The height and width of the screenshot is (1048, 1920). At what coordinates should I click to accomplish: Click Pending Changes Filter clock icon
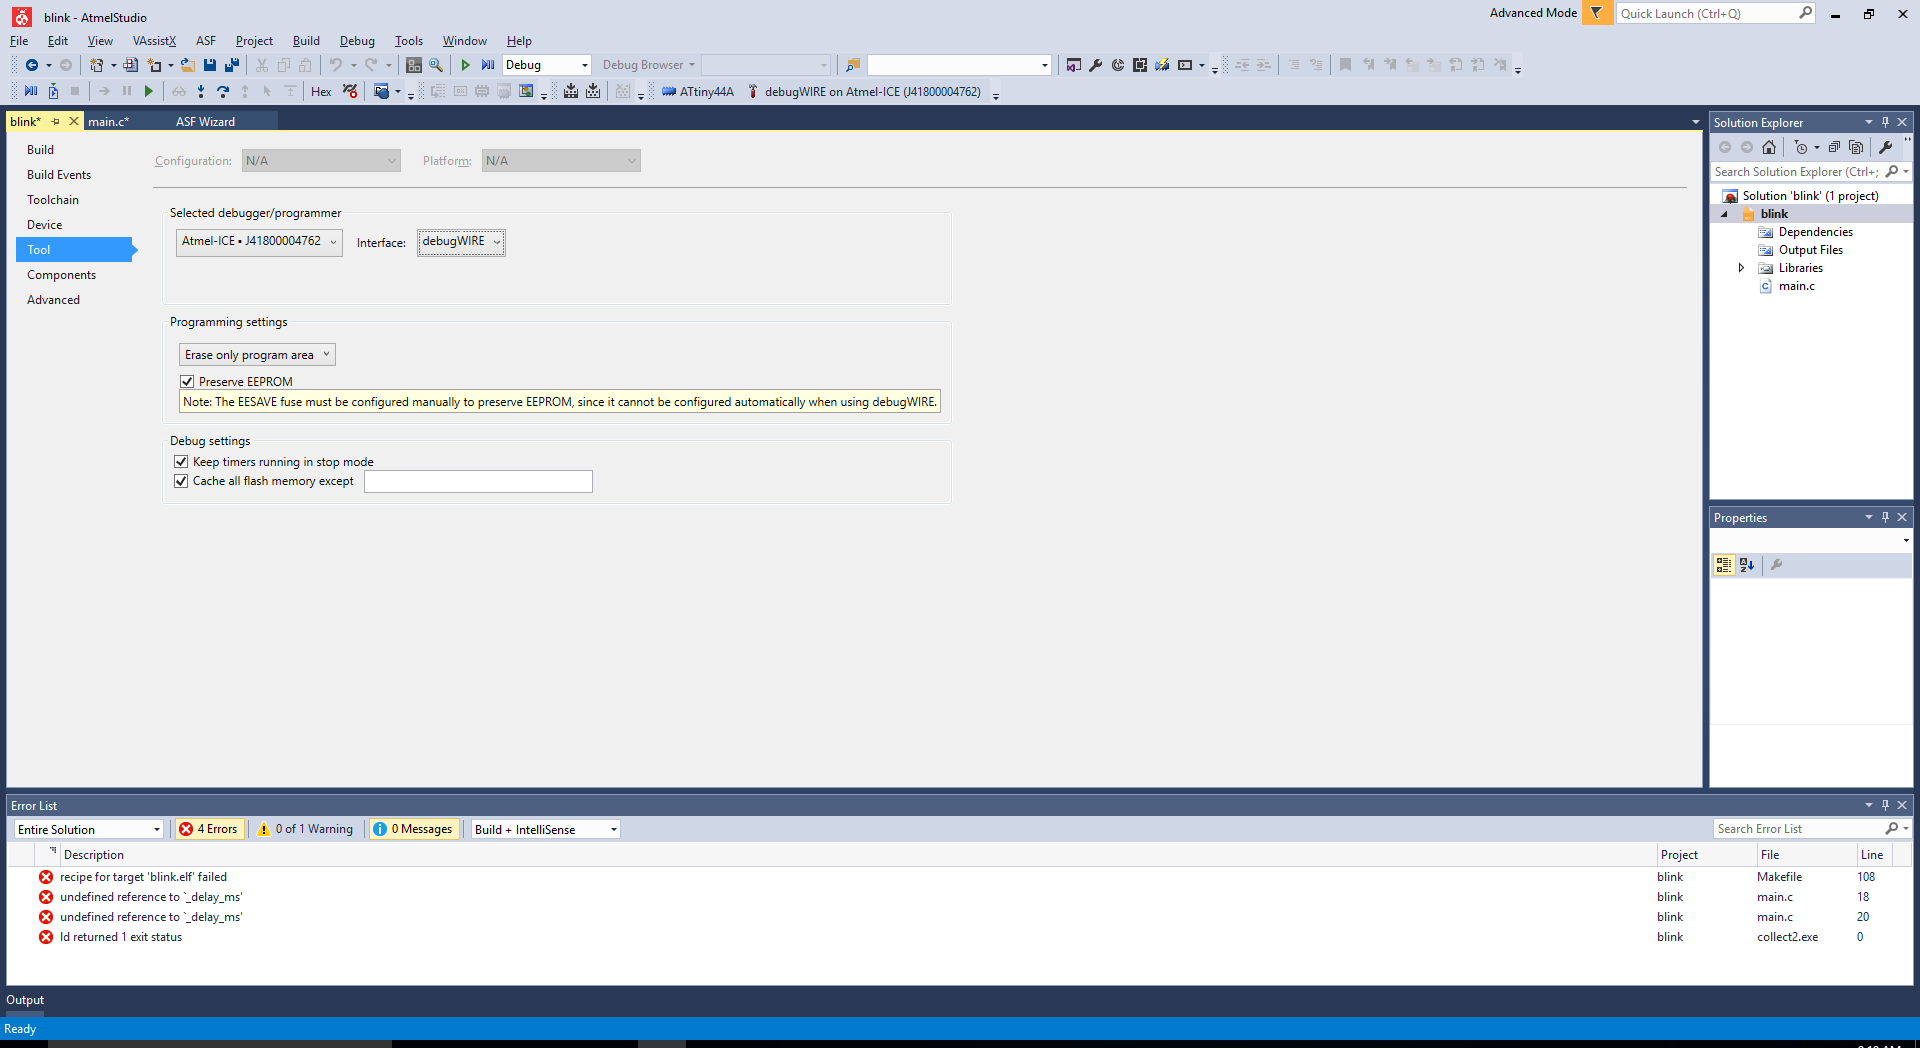tap(1801, 147)
